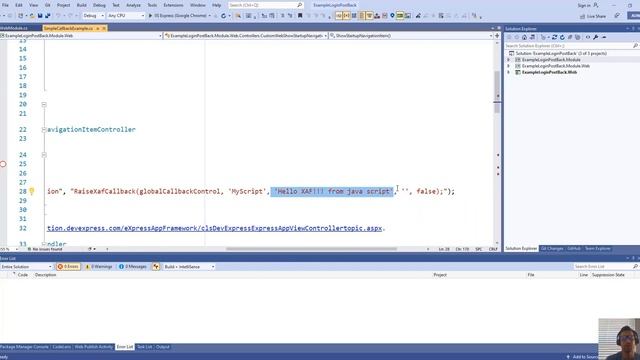Toggle Show All Files in Solution Explorer

pyautogui.click(x=578, y=37)
